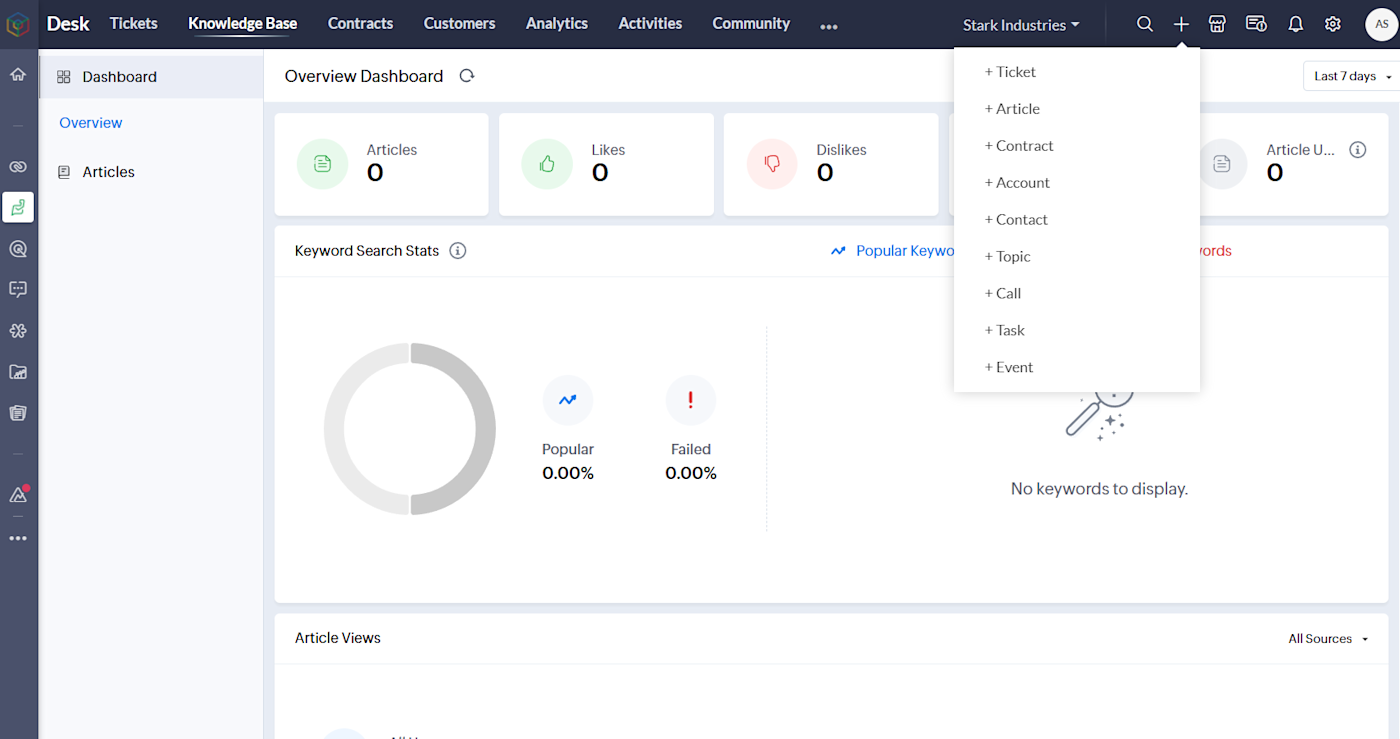
Task: Open the Contracts tab
Action: click(x=361, y=23)
